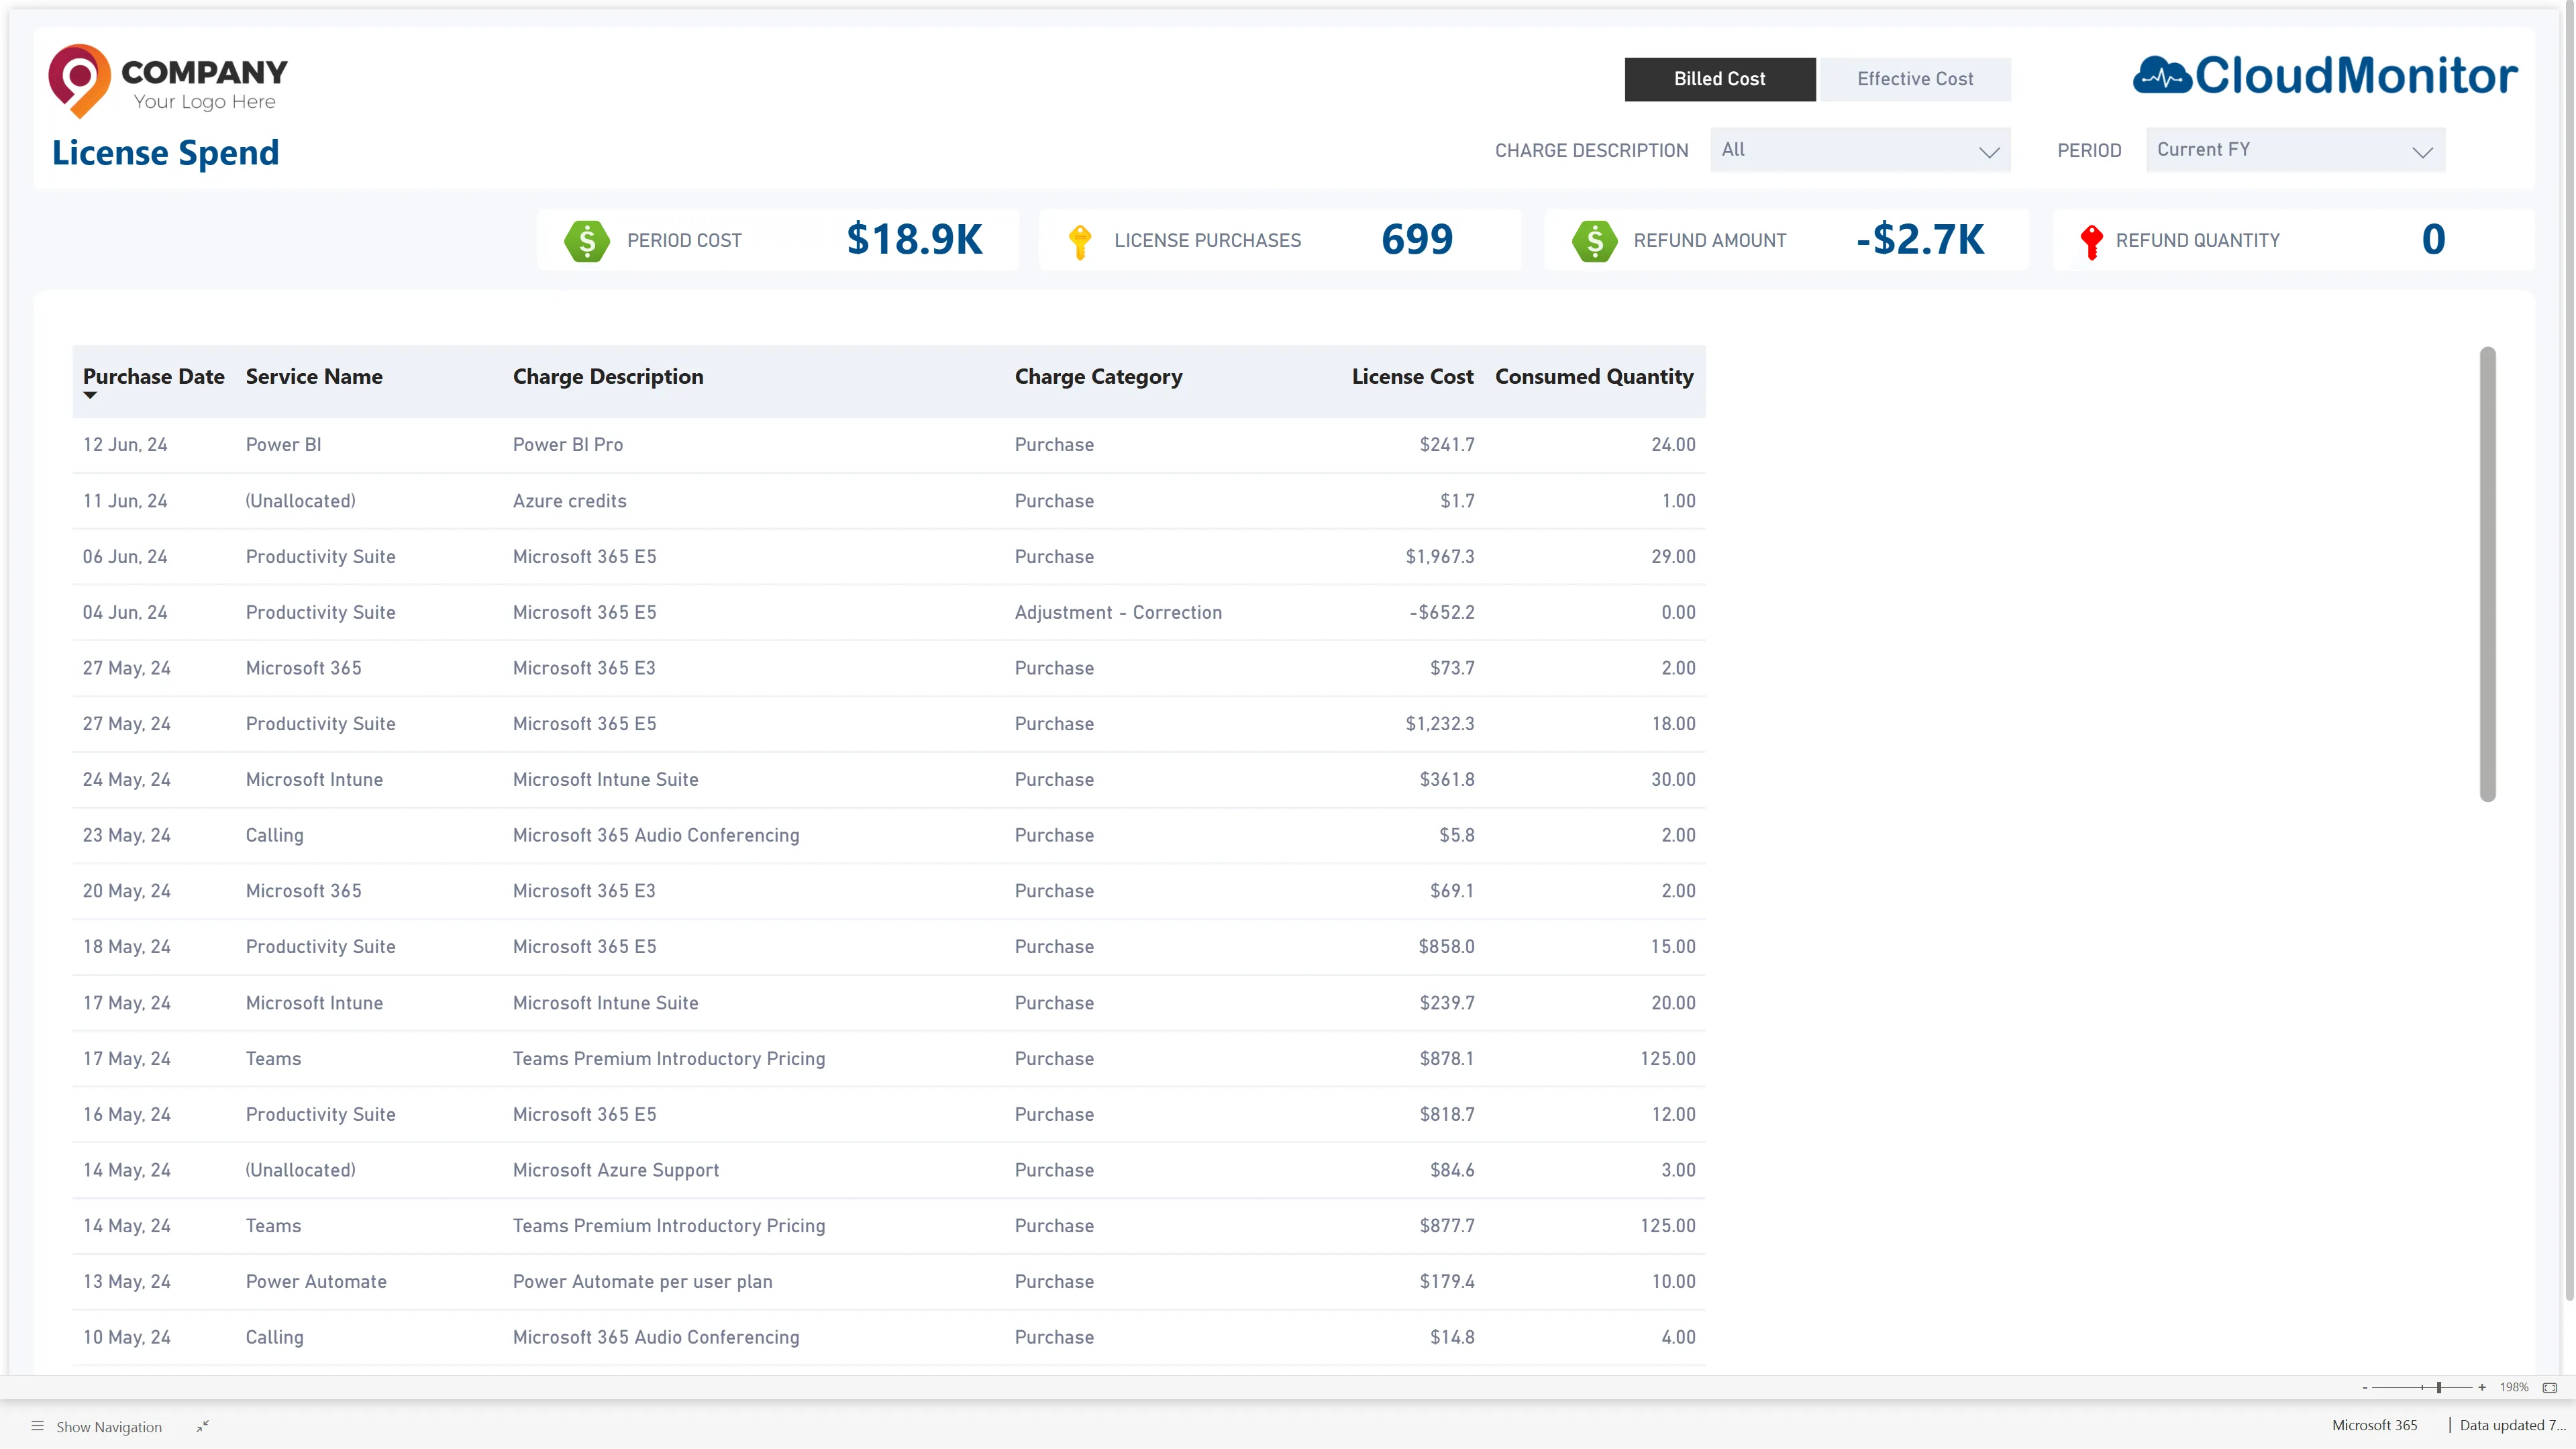Click the $877.7 license cost cell
Image resolution: width=2576 pixels, height=1449 pixels.
point(1447,1226)
